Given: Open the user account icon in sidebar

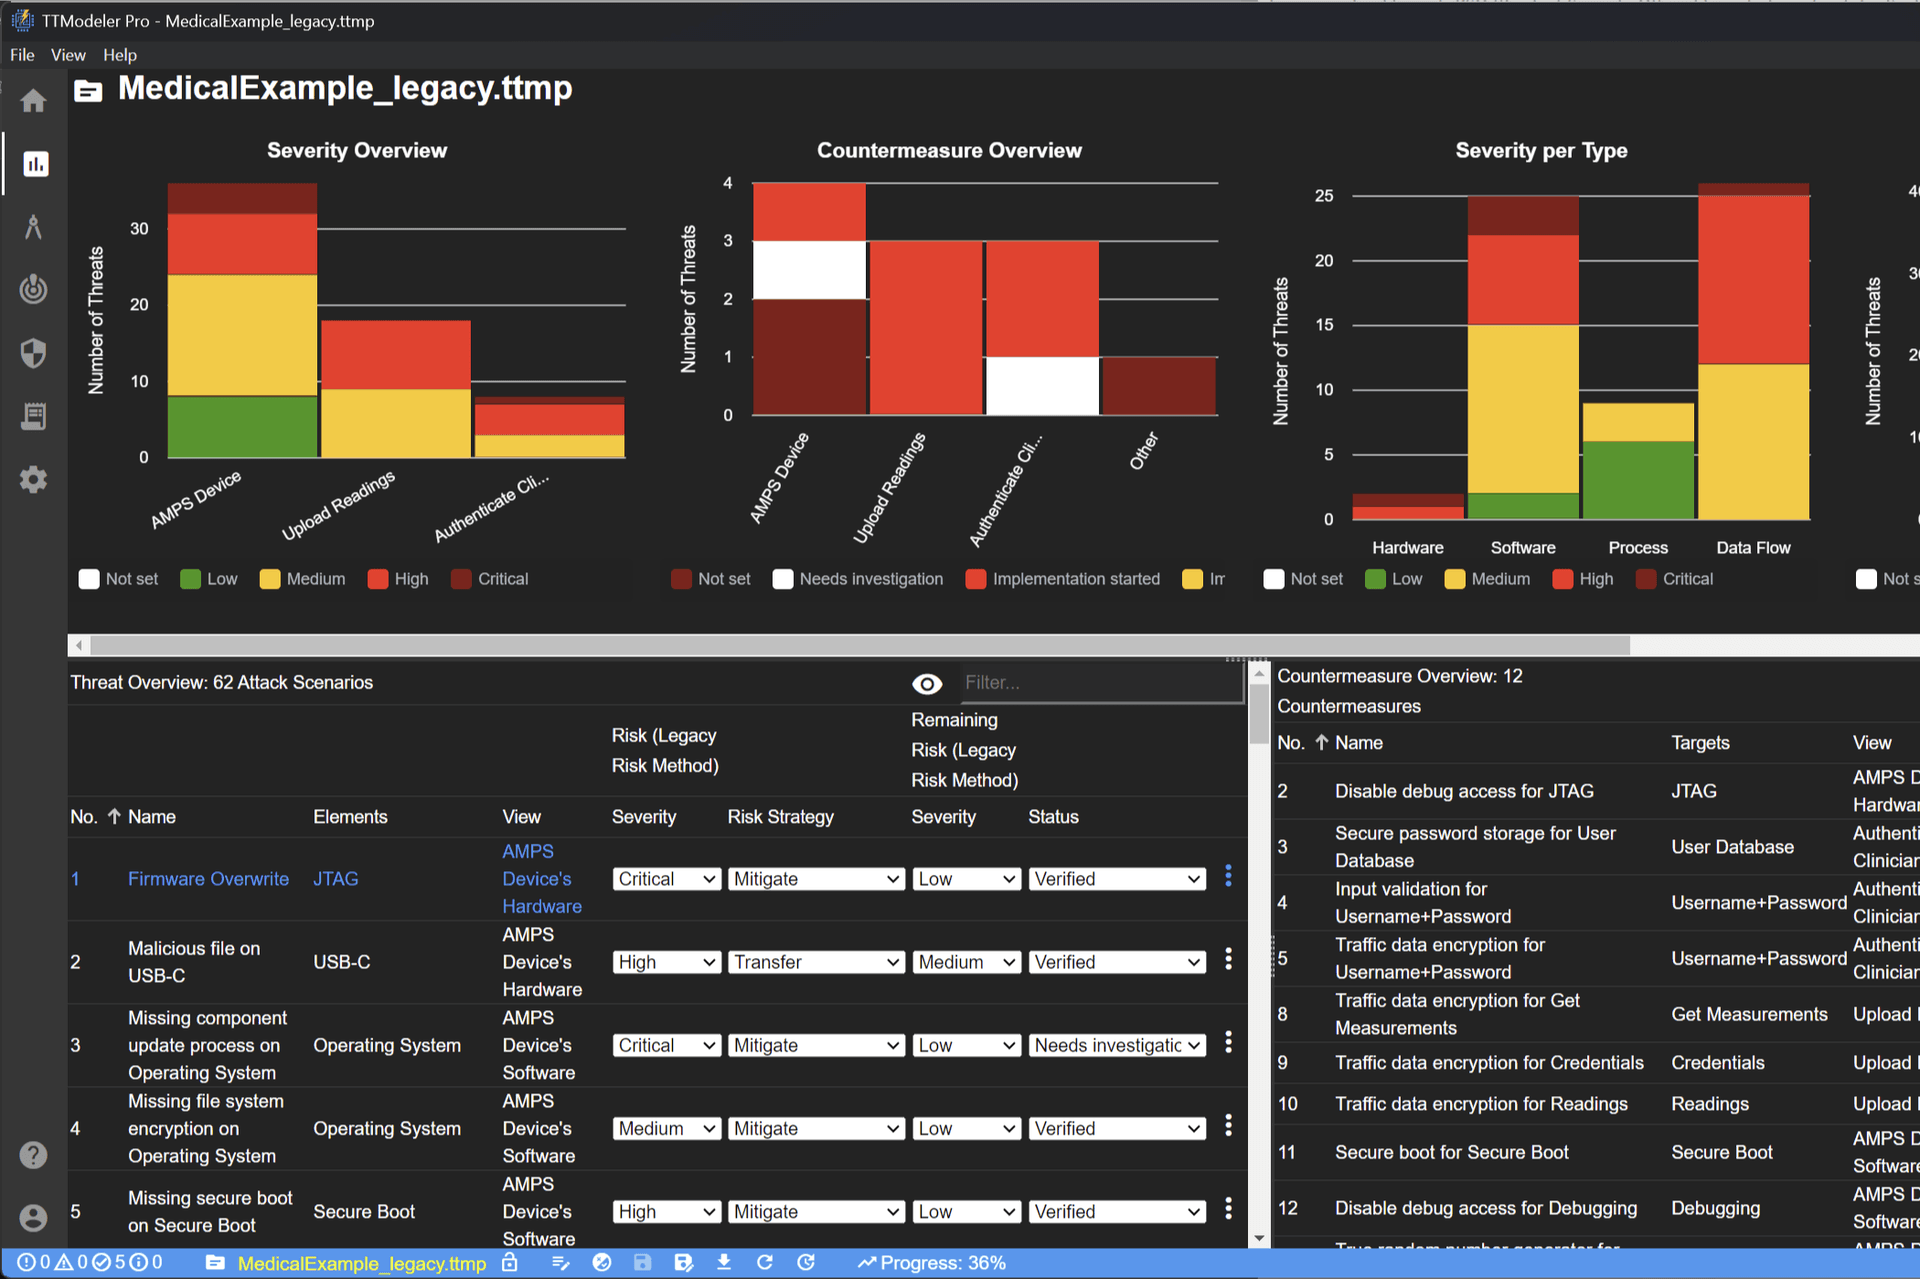Looking at the screenshot, I should point(33,1217).
